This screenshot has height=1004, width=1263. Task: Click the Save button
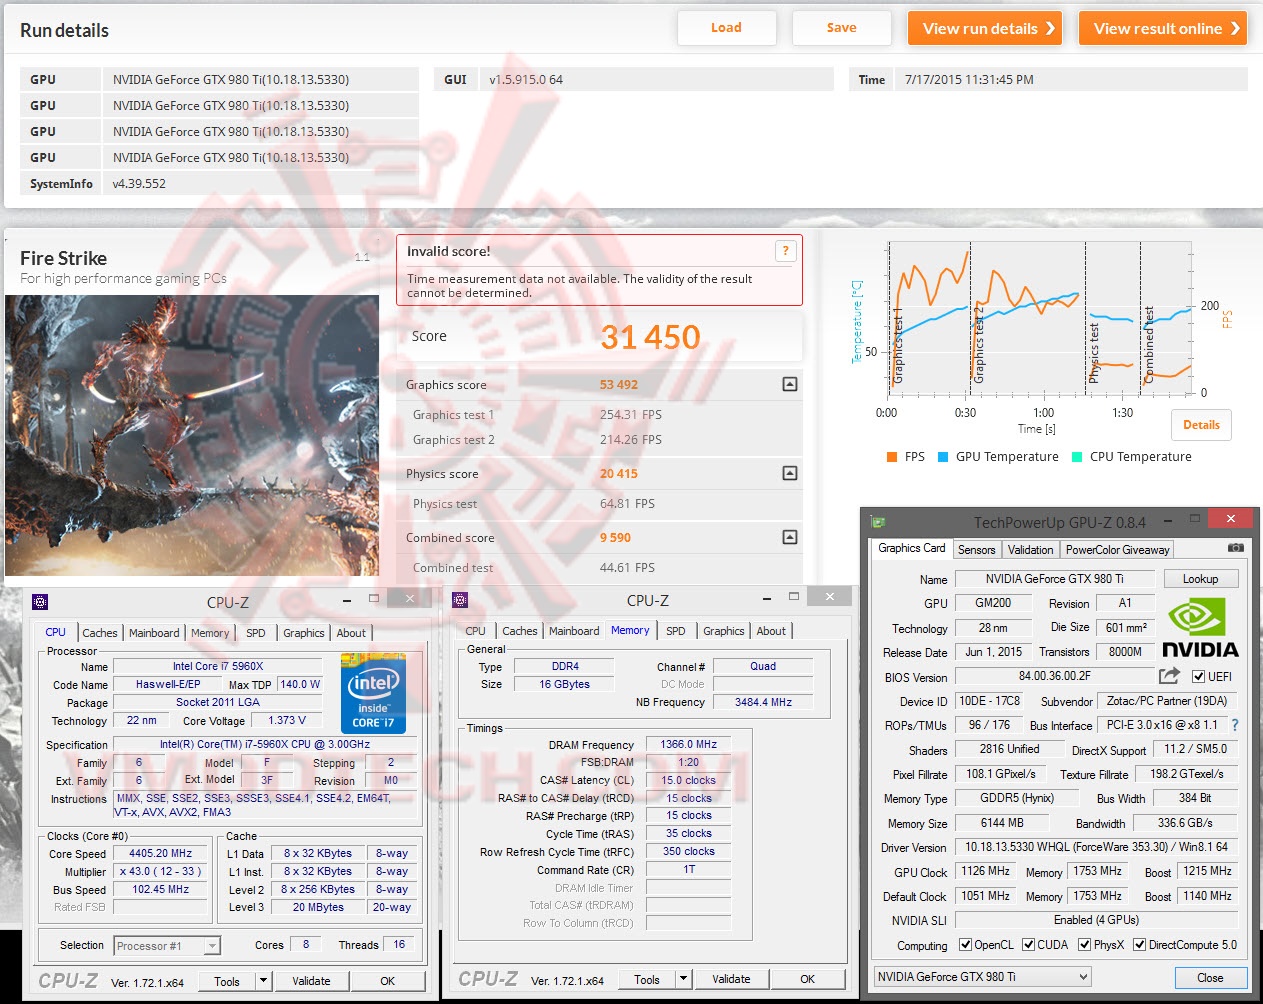point(842,28)
